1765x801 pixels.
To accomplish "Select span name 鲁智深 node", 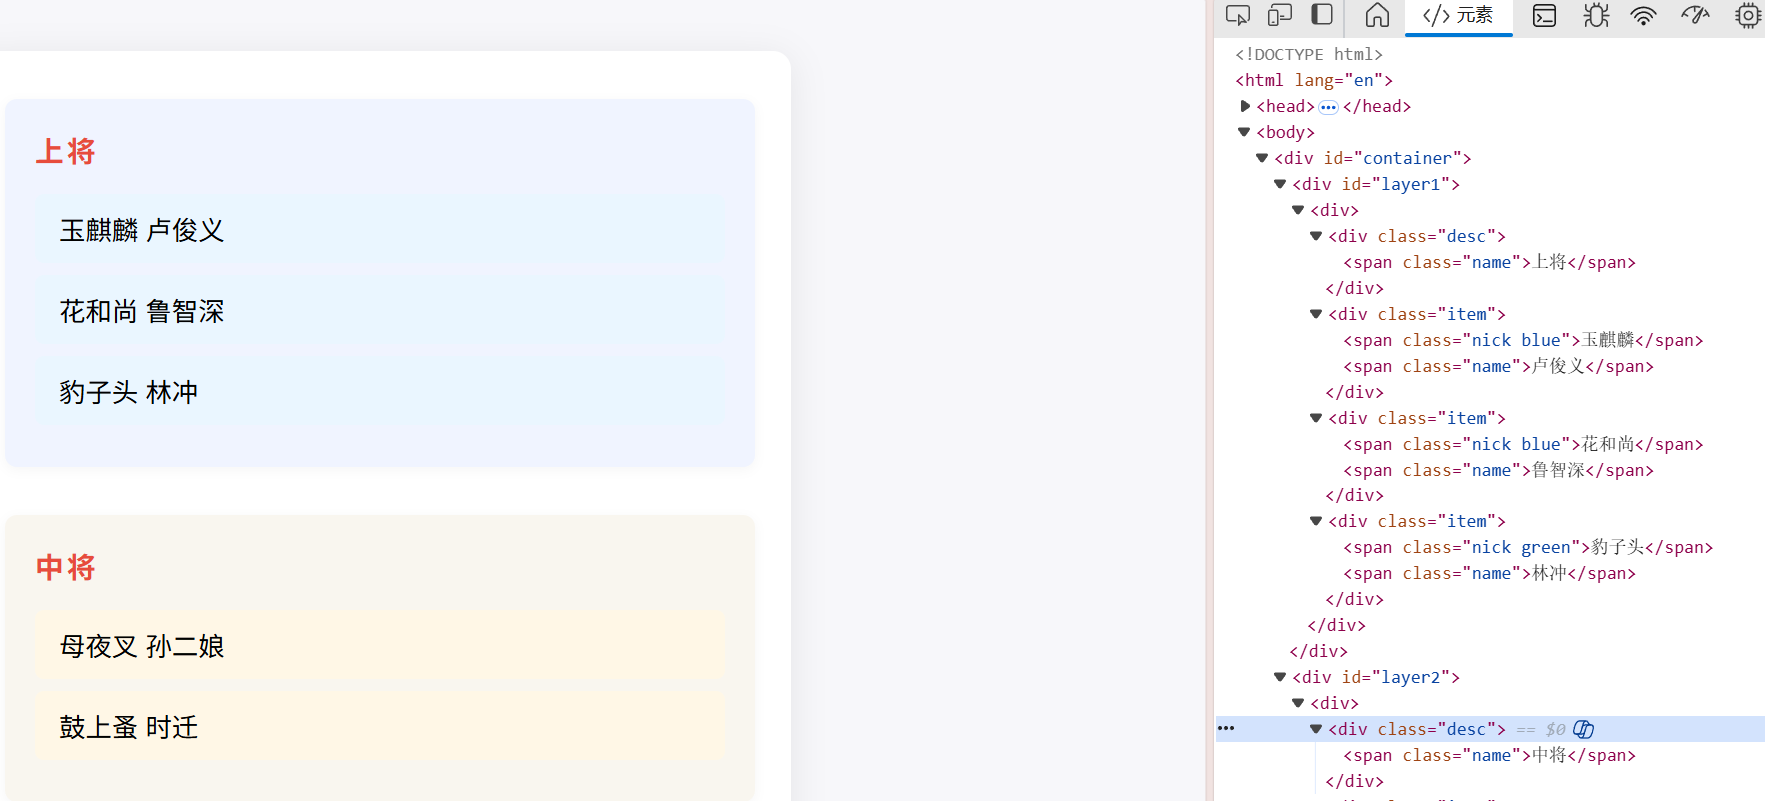I will point(1498,470).
